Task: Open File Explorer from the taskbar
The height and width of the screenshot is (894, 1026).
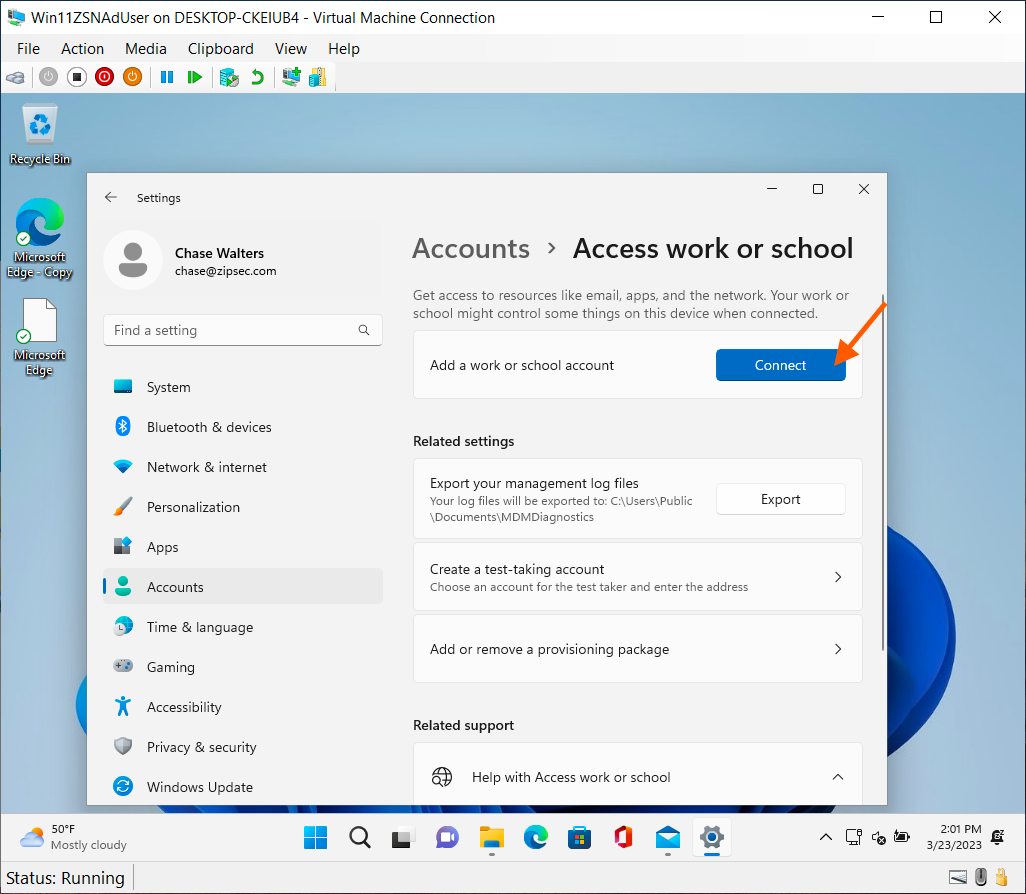Action: (491, 837)
